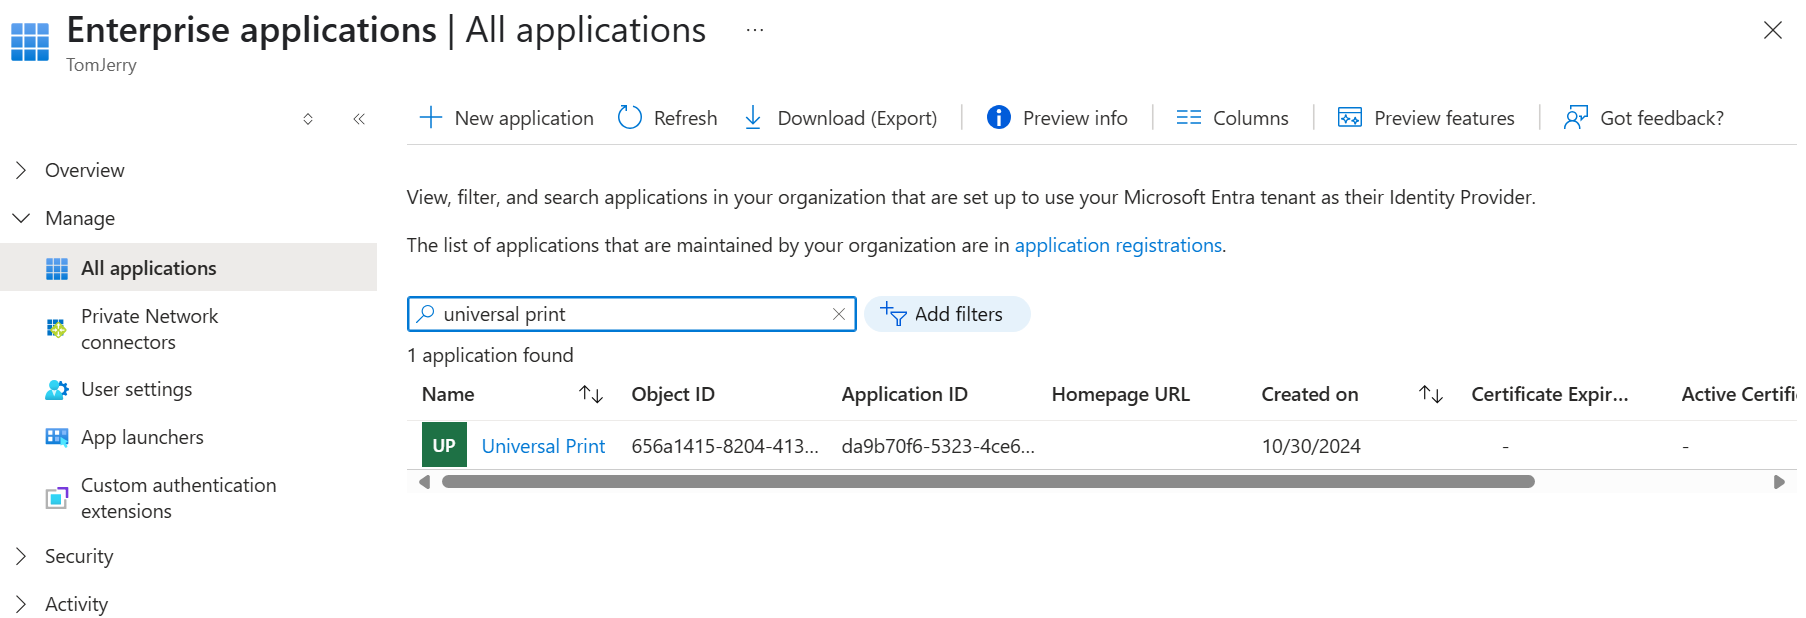Sort by the Name column arrows
Viewport: 1806px width, 618px height.
click(x=591, y=394)
